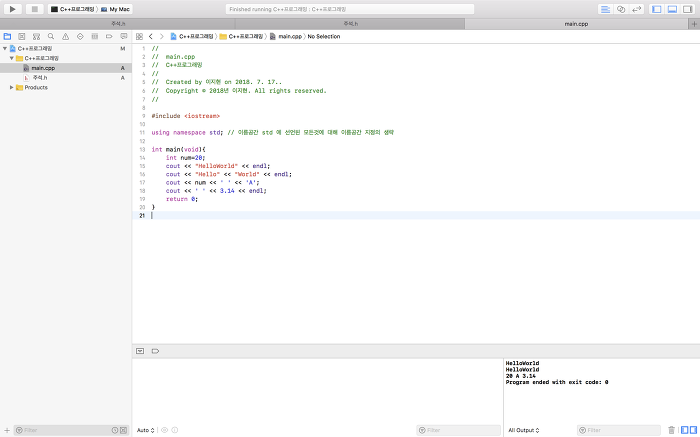The height and width of the screenshot is (437, 700).
Task: Click the return 0 code line
Action: tap(182, 199)
